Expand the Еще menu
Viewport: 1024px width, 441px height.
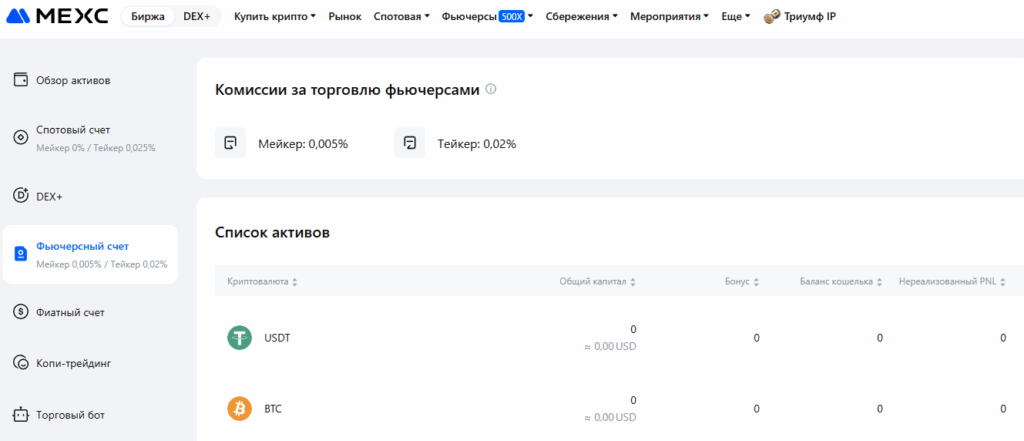736,16
